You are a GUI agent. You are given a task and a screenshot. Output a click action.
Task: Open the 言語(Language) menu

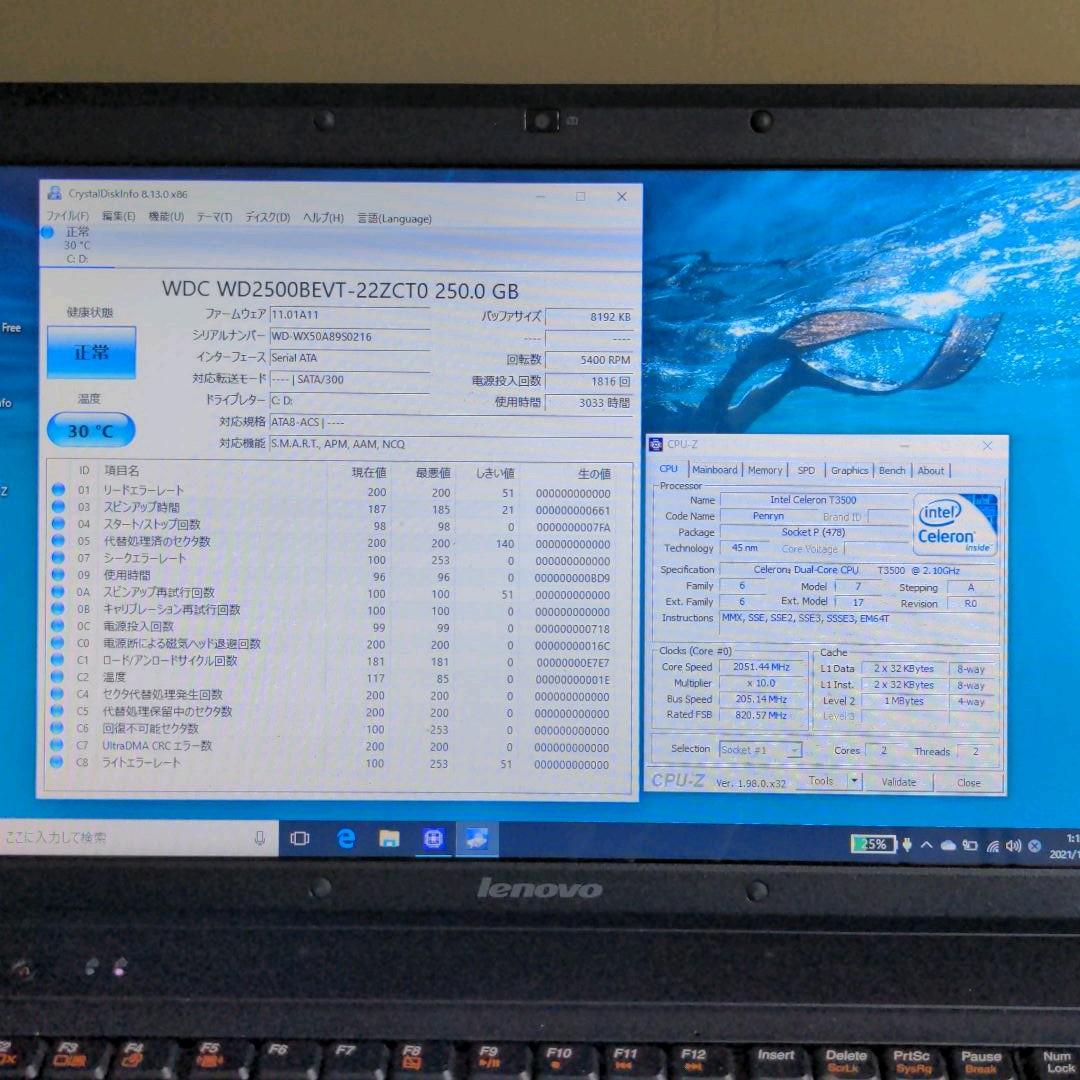(394, 218)
